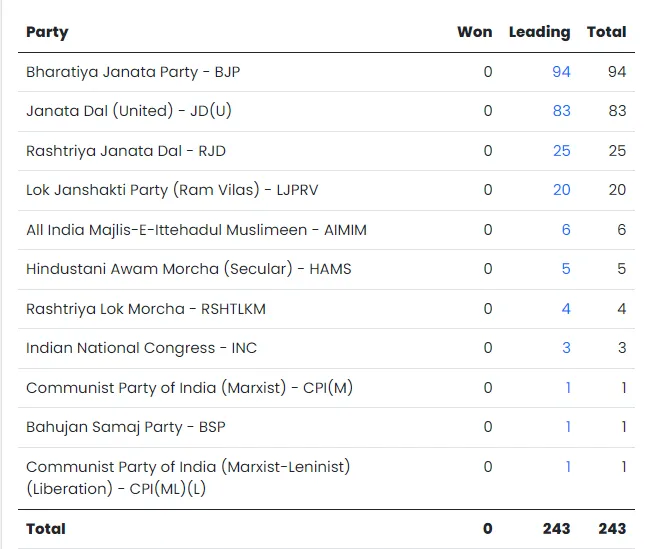The width and height of the screenshot is (651, 549).
Task: Click the Won column header
Action: point(474,32)
